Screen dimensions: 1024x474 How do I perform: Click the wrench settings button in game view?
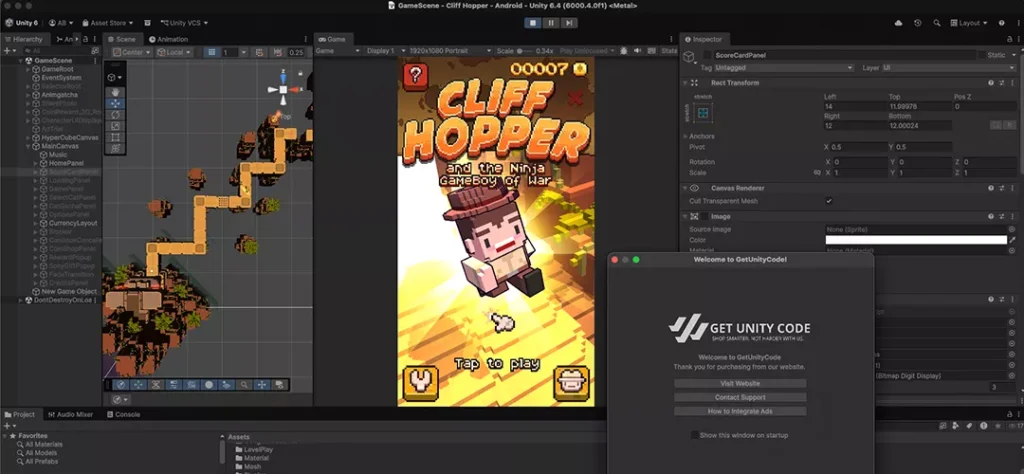(420, 383)
